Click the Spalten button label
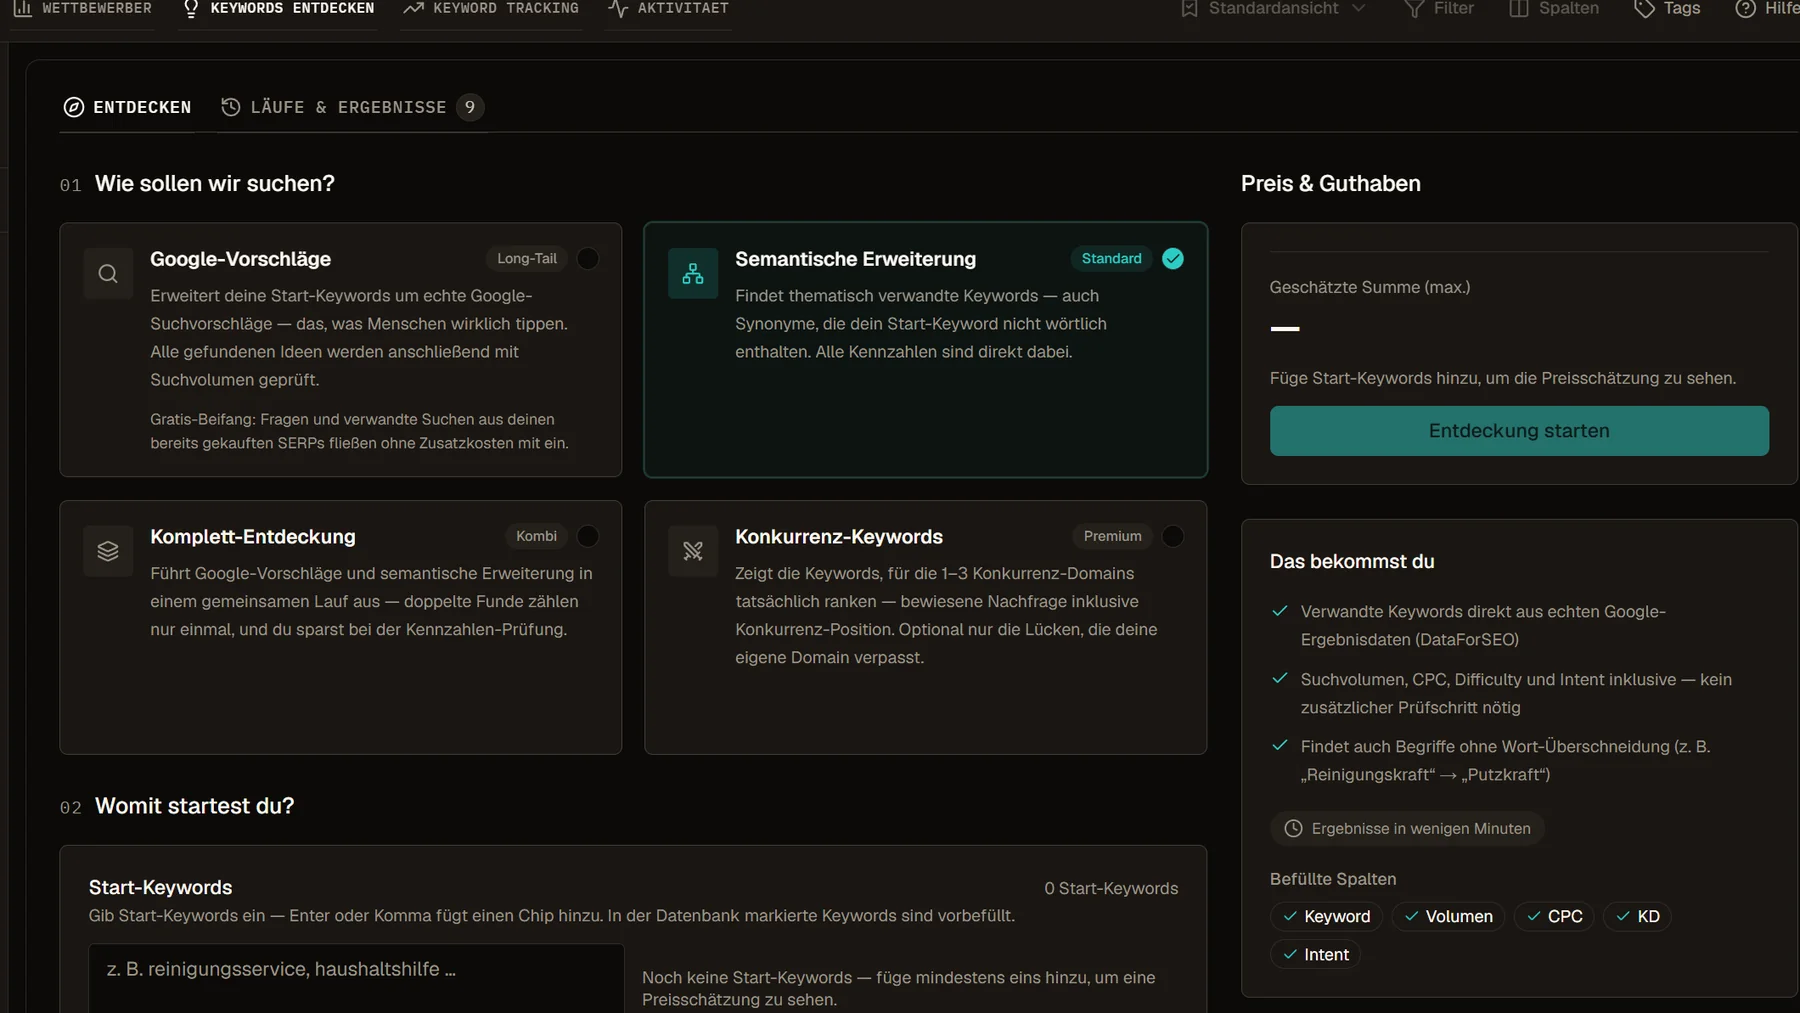The width and height of the screenshot is (1800, 1013). [1569, 8]
